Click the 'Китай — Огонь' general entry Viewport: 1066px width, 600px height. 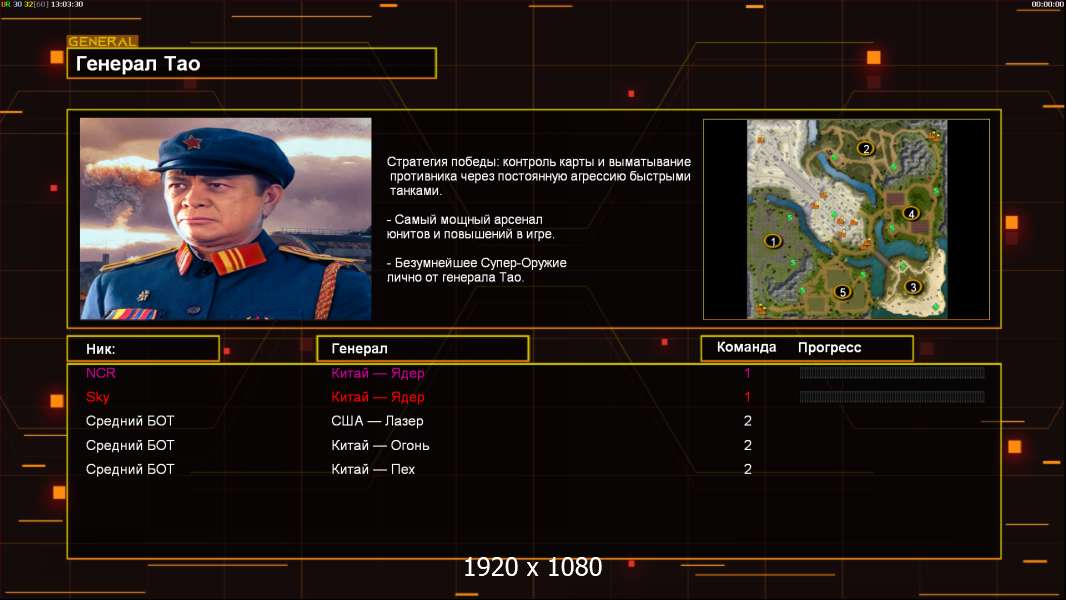pyautogui.click(x=380, y=446)
